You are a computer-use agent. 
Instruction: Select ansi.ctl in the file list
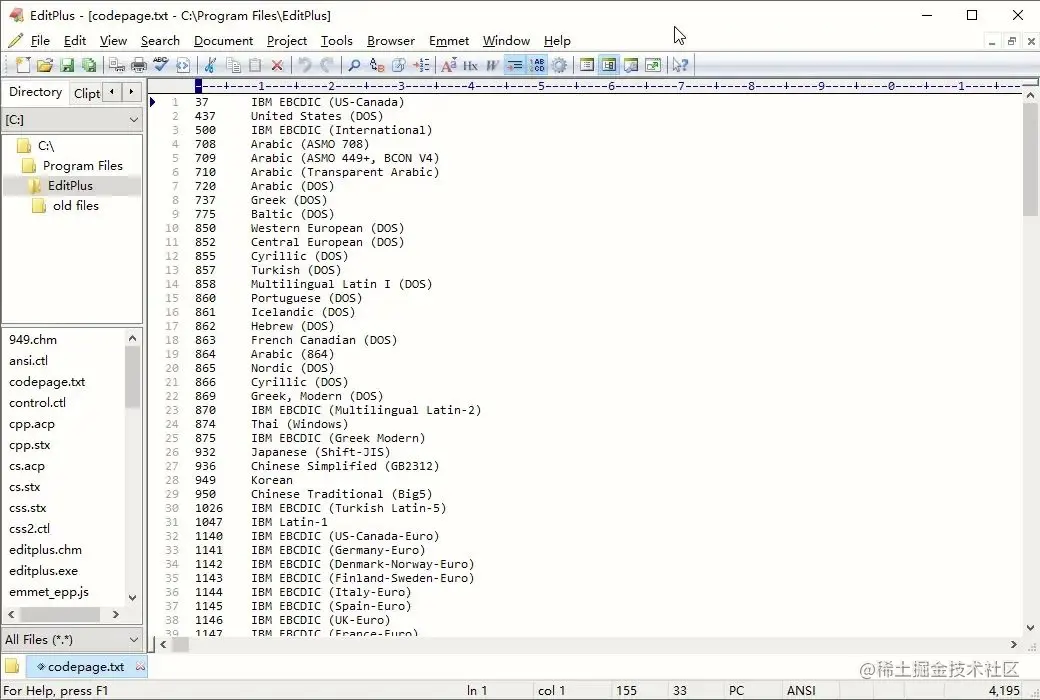pos(29,361)
